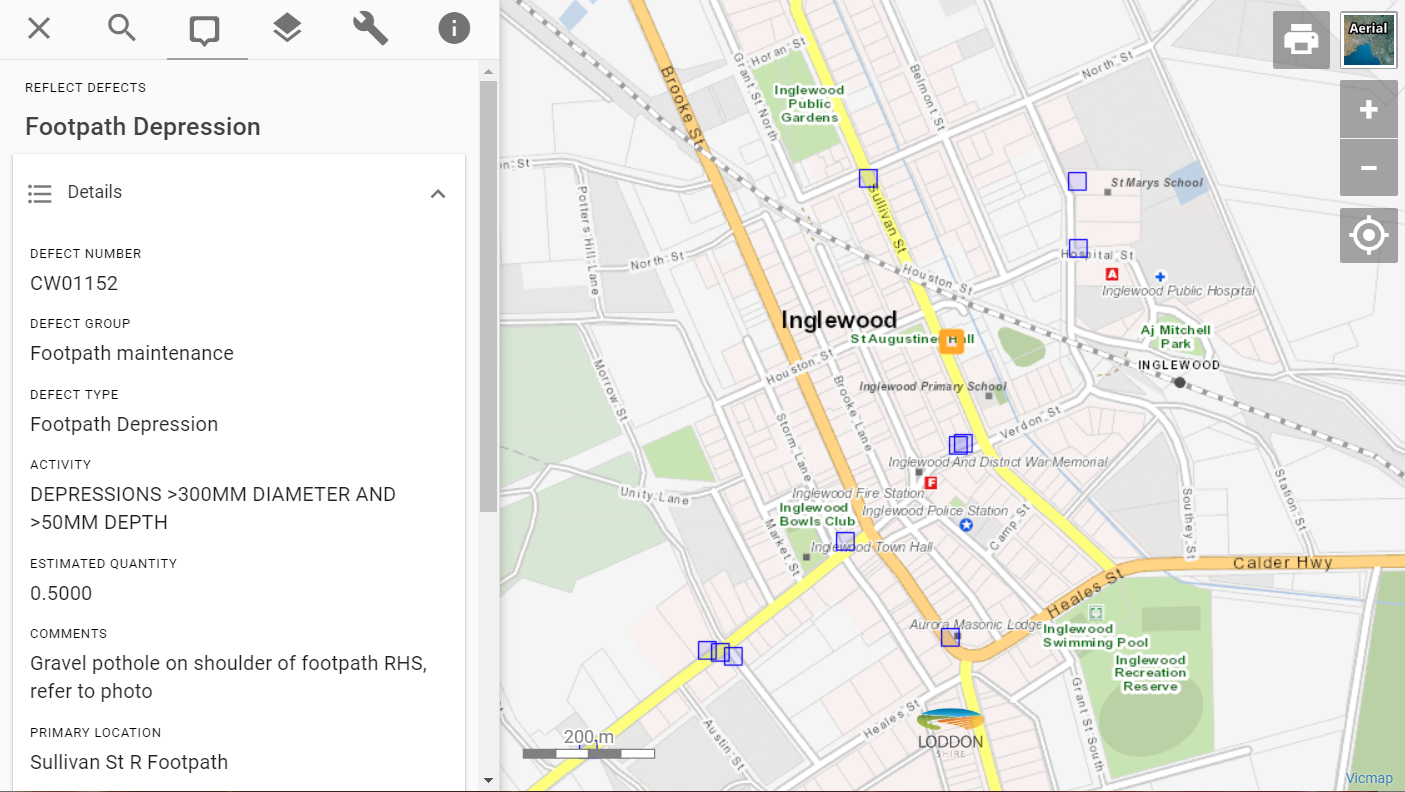This screenshot has width=1405, height=792.
Task: Switch basemap to Aerial imagery
Action: [1368, 41]
